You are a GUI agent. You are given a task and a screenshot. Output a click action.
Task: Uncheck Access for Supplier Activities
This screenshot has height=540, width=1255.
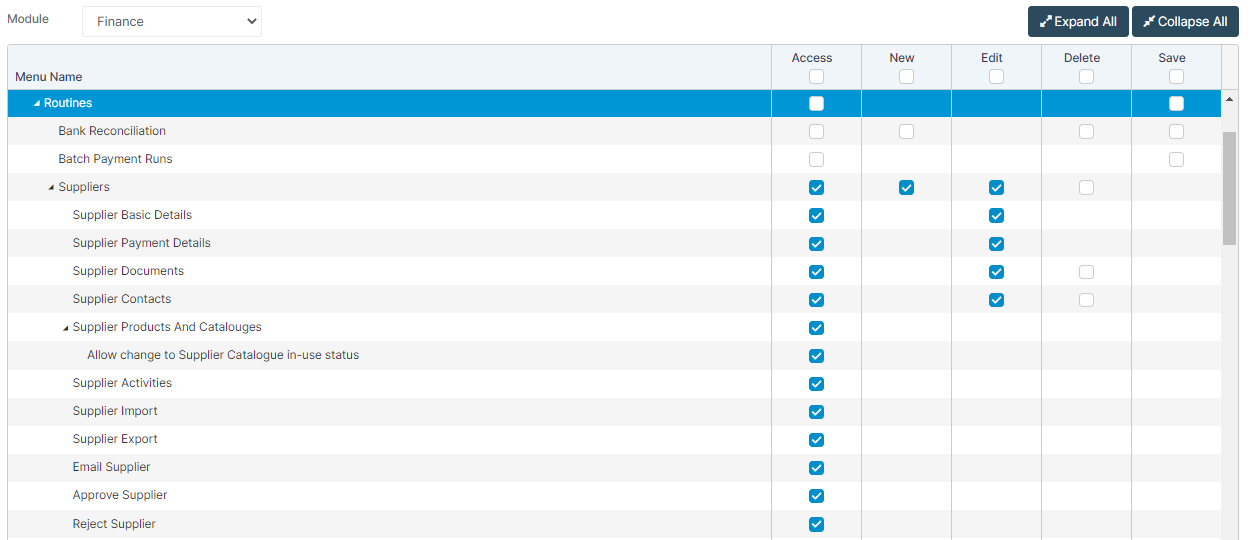(817, 383)
